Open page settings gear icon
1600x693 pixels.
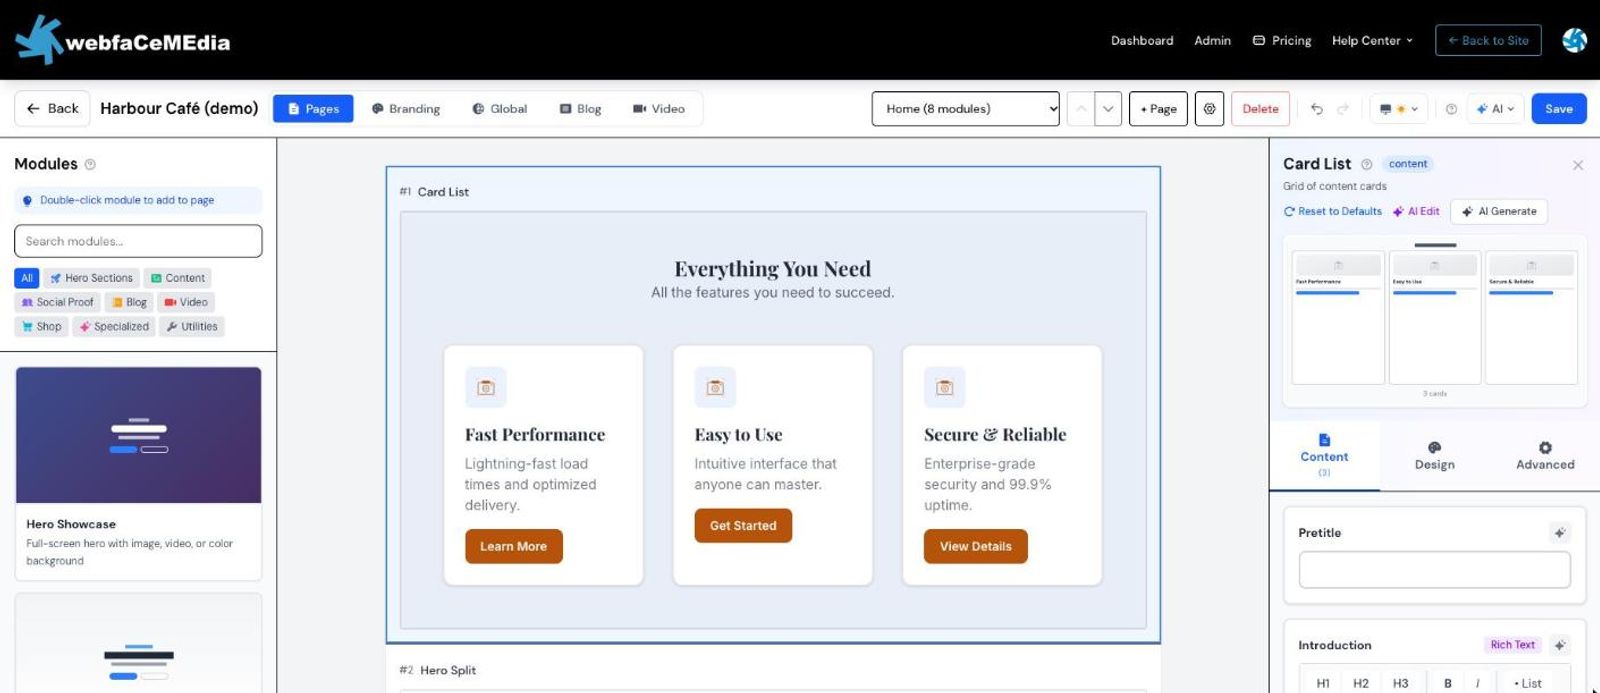[x=1209, y=109]
